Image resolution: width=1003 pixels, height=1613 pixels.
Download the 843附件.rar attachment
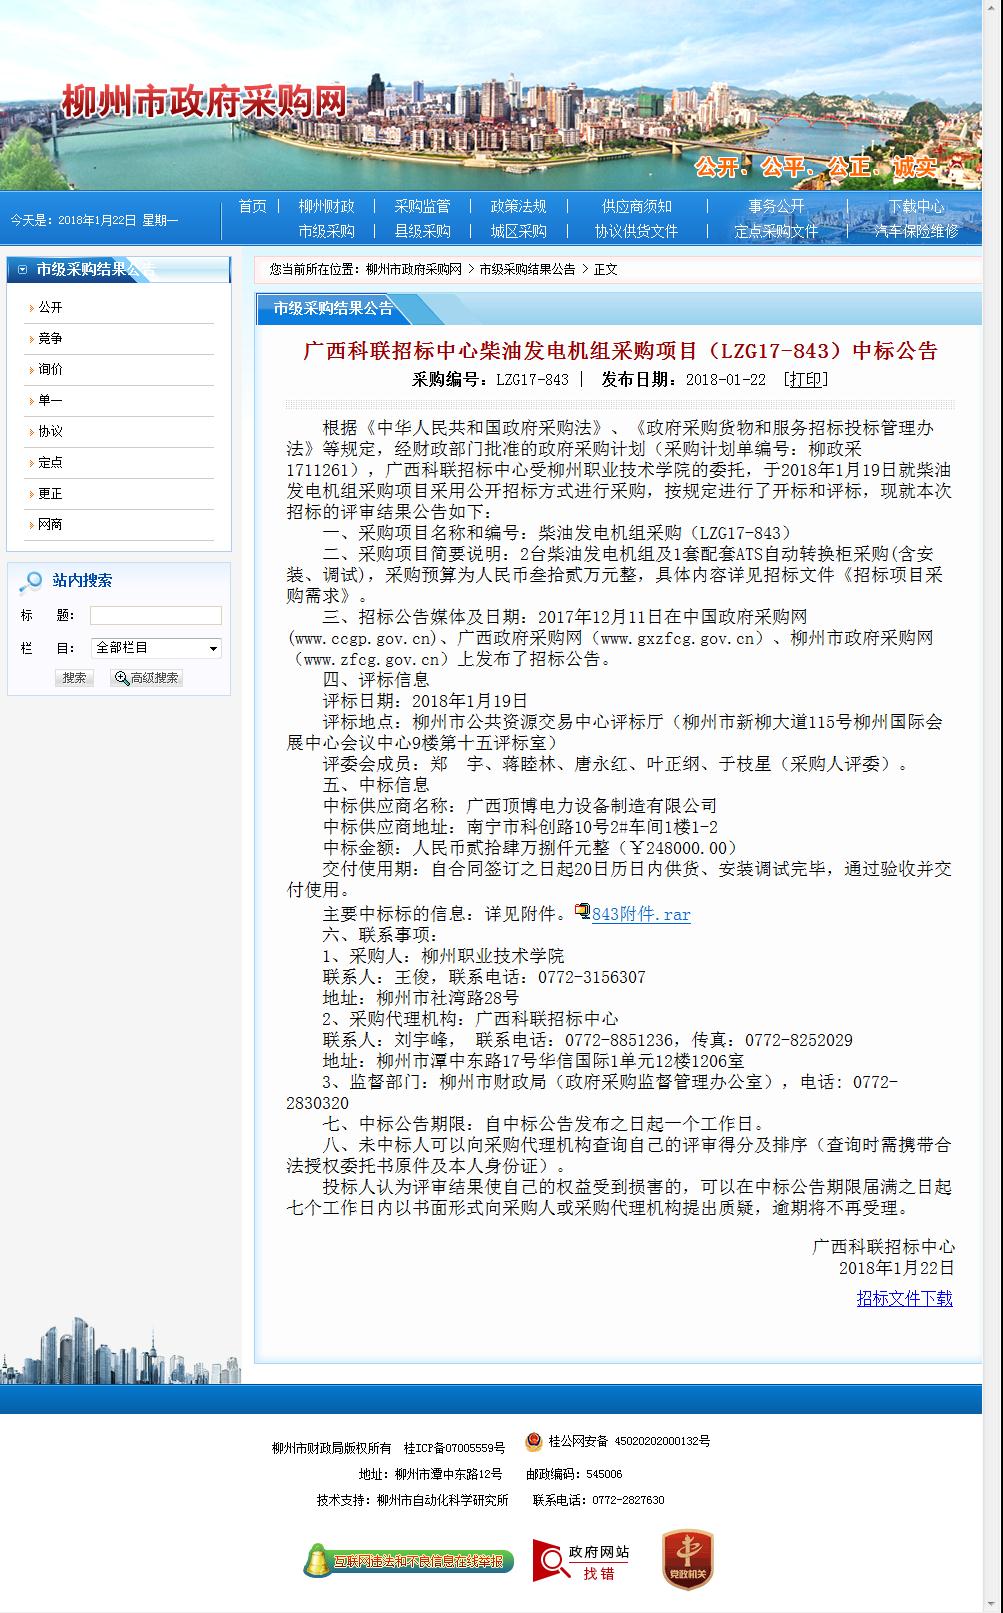[x=641, y=914]
